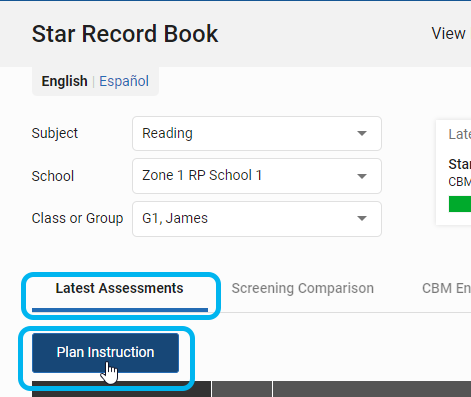Viewport: 471px width, 397px height.
Task: Open the Class or Group dropdown showing G1, James
Action: [x=257, y=219]
